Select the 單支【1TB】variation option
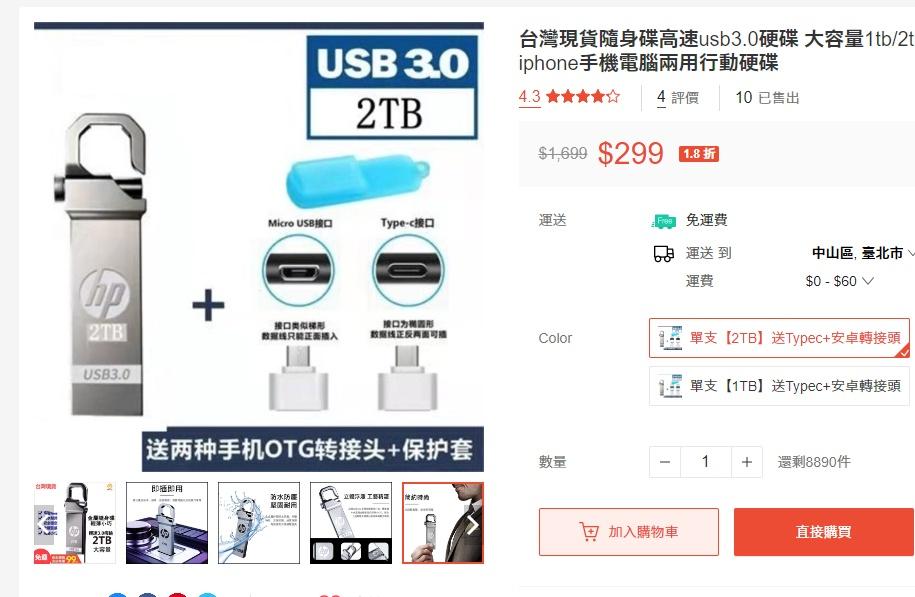 tap(779, 386)
